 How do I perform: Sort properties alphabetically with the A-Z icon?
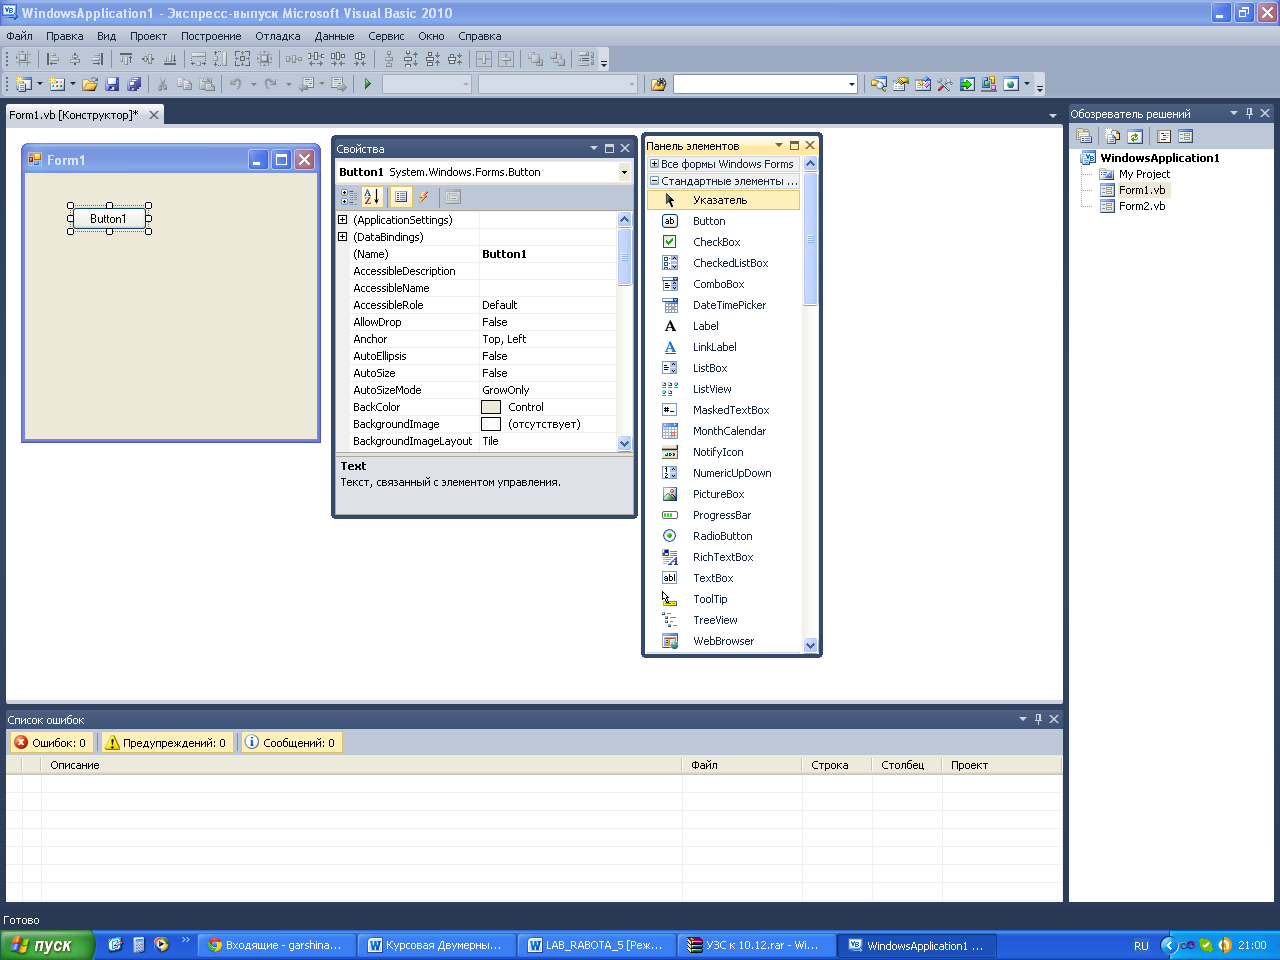pos(371,197)
